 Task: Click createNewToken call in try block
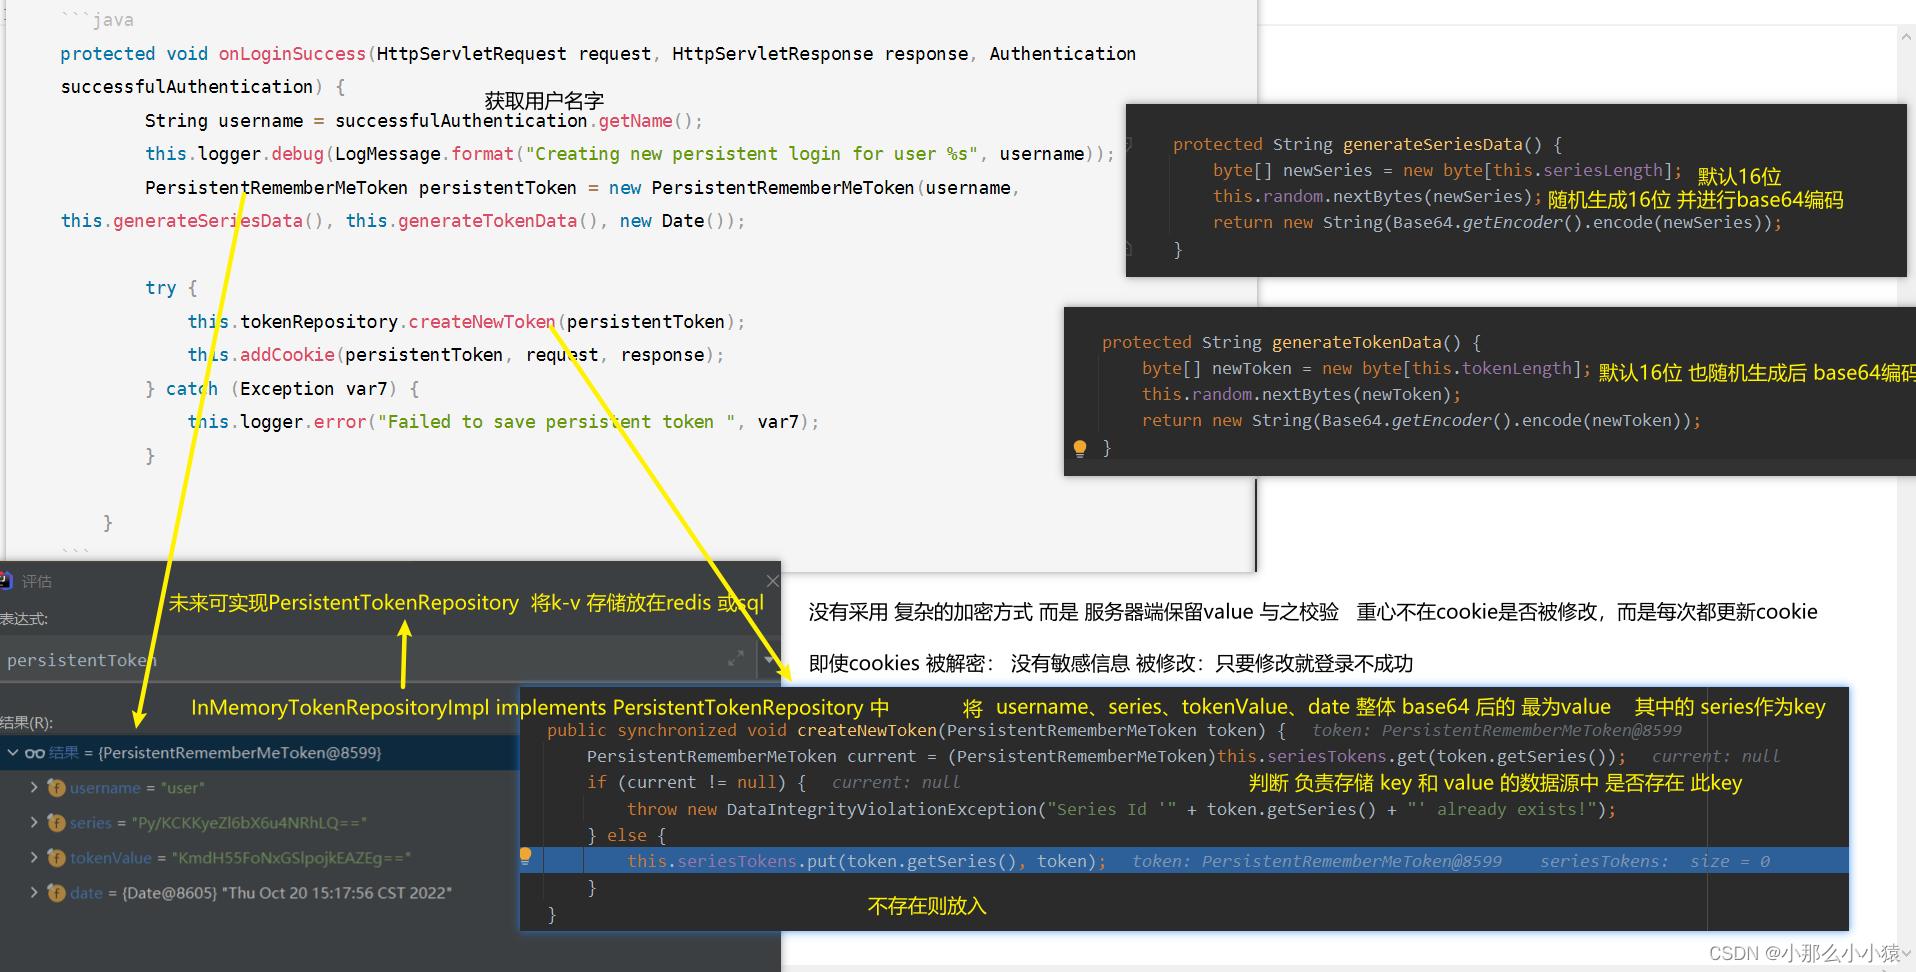click(x=481, y=322)
